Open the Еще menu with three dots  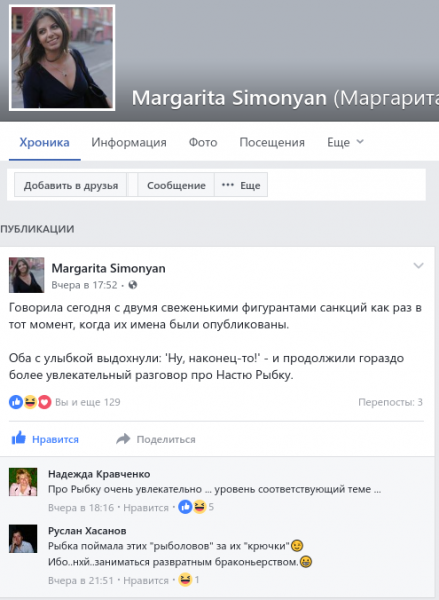pos(241,185)
